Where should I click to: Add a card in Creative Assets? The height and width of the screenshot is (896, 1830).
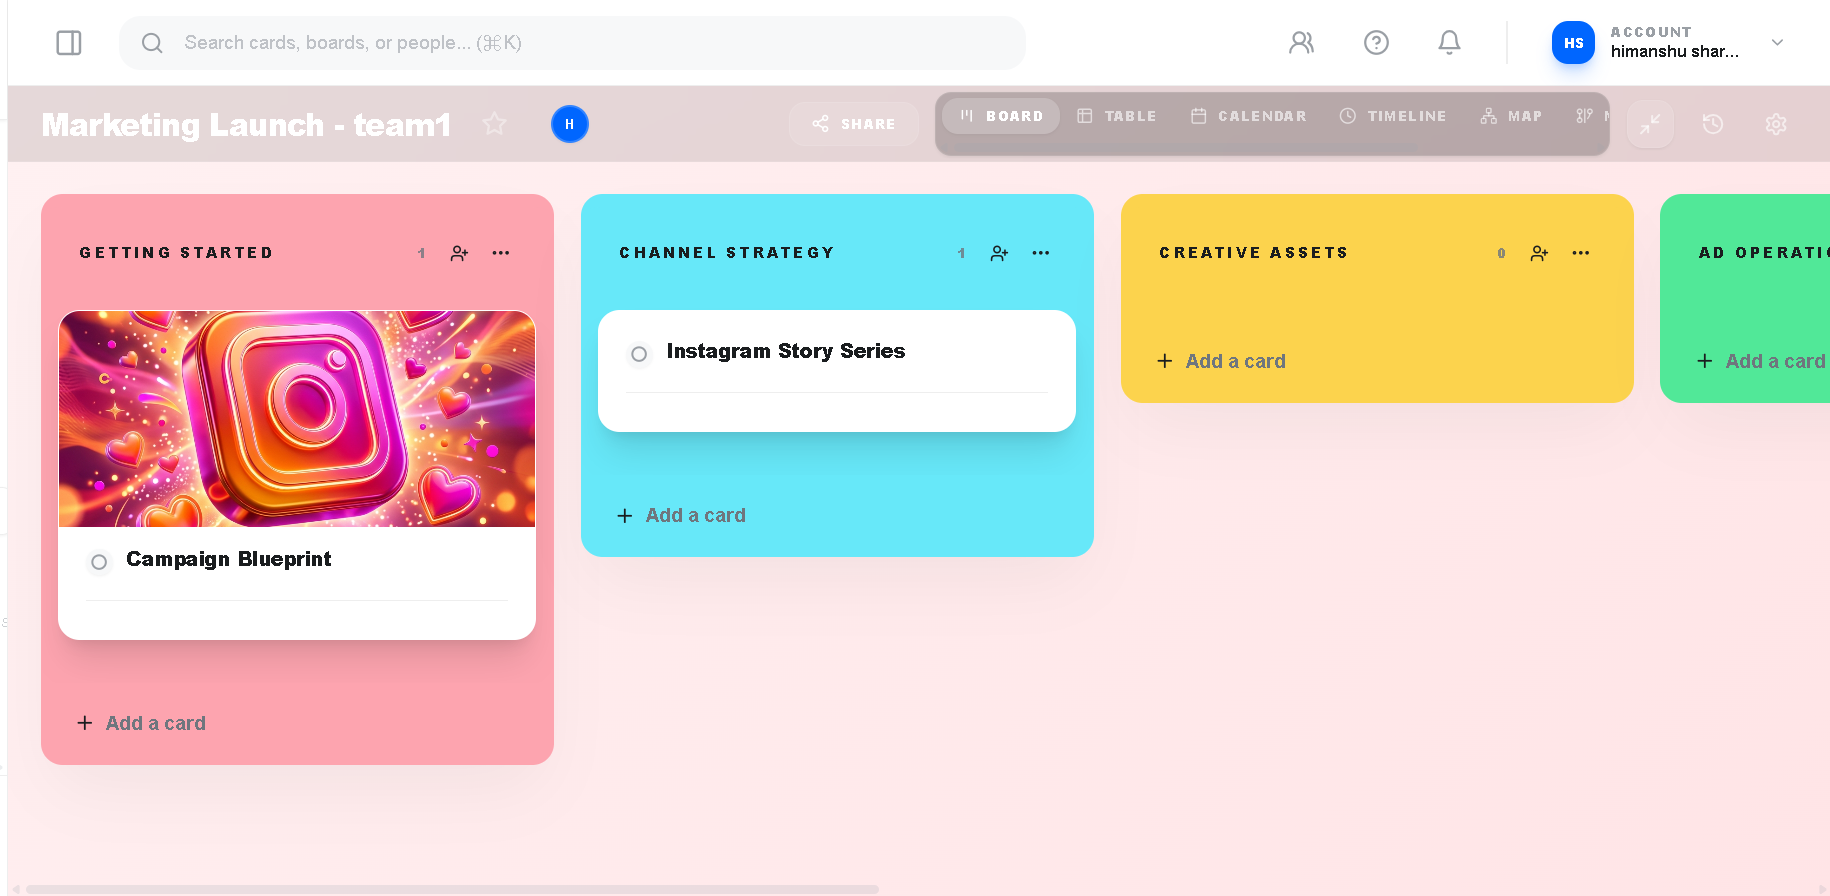pos(1222,361)
